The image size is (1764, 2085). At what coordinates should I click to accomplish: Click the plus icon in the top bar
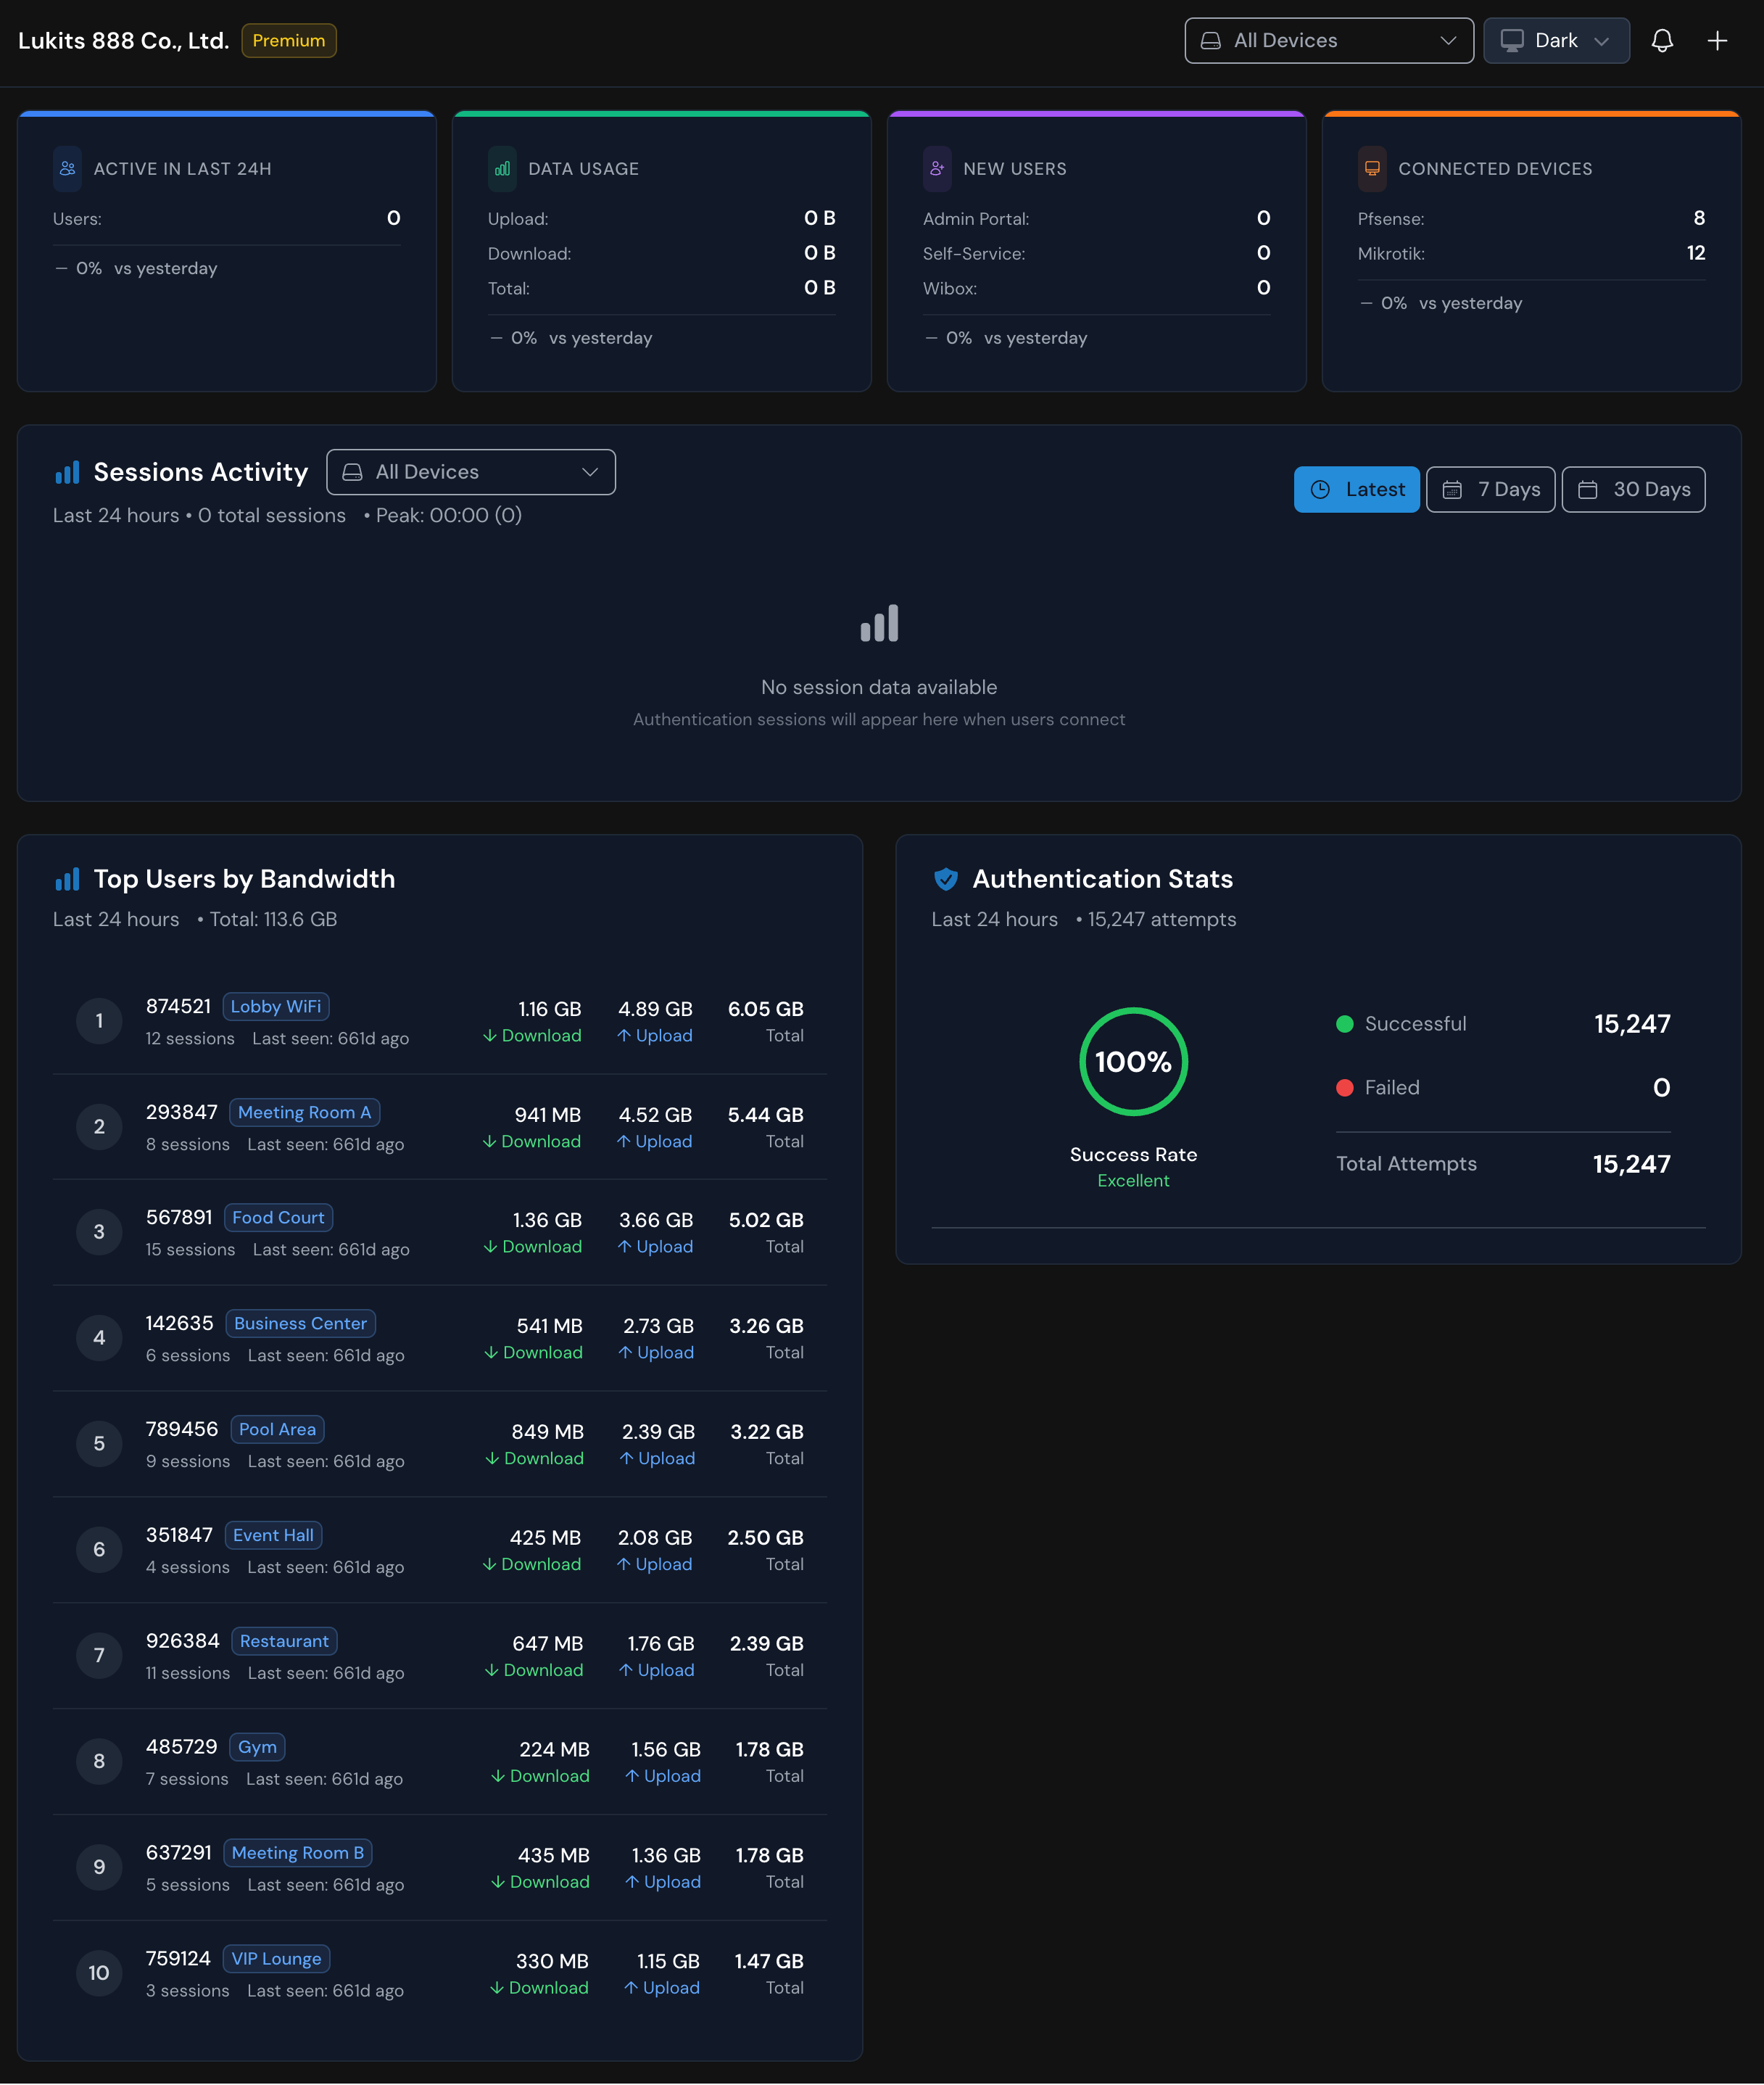click(x=1718, y=40)
